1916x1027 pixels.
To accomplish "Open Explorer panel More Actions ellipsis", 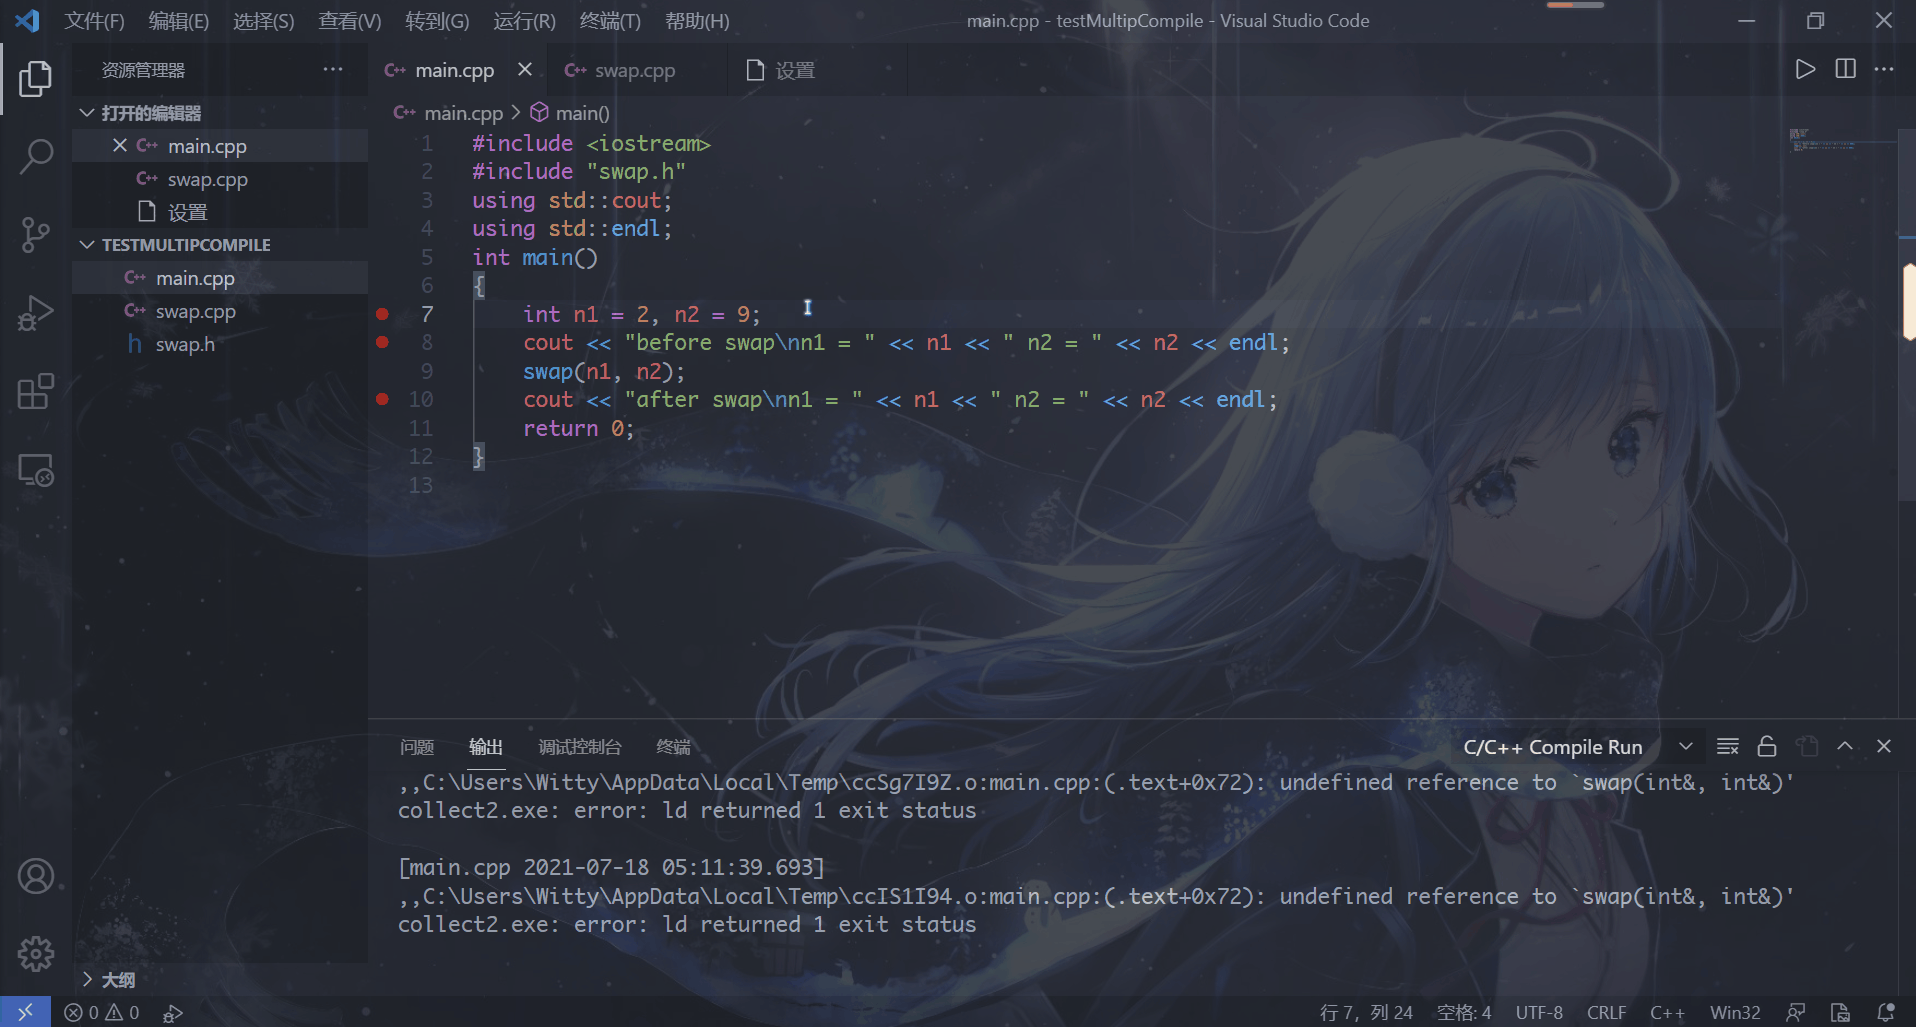I will tap(333, 69).
